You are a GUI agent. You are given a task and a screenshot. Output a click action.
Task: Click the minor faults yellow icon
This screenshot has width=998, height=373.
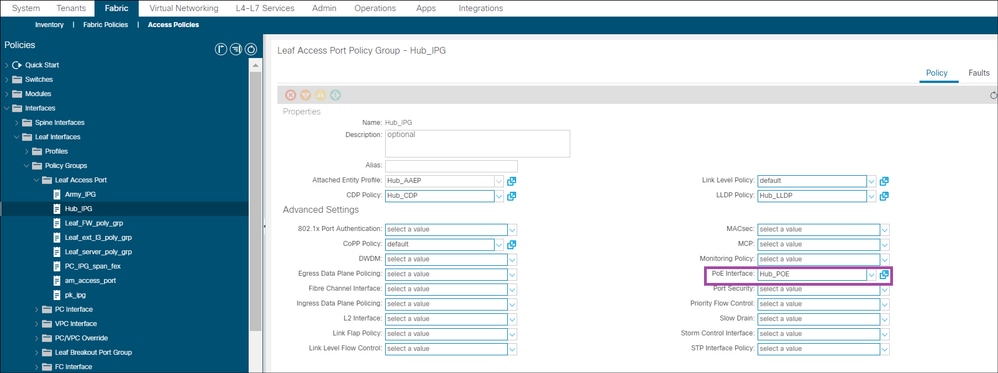coord(320,95)
